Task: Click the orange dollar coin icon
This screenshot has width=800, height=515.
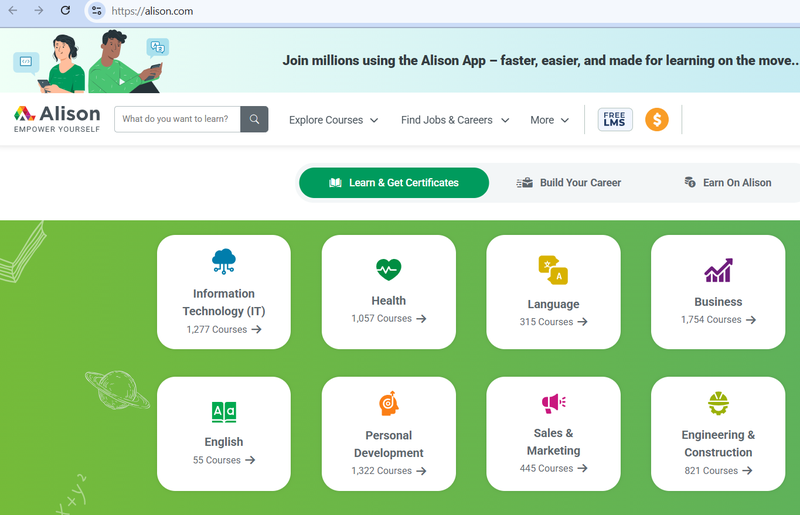Action: point(657,119)
